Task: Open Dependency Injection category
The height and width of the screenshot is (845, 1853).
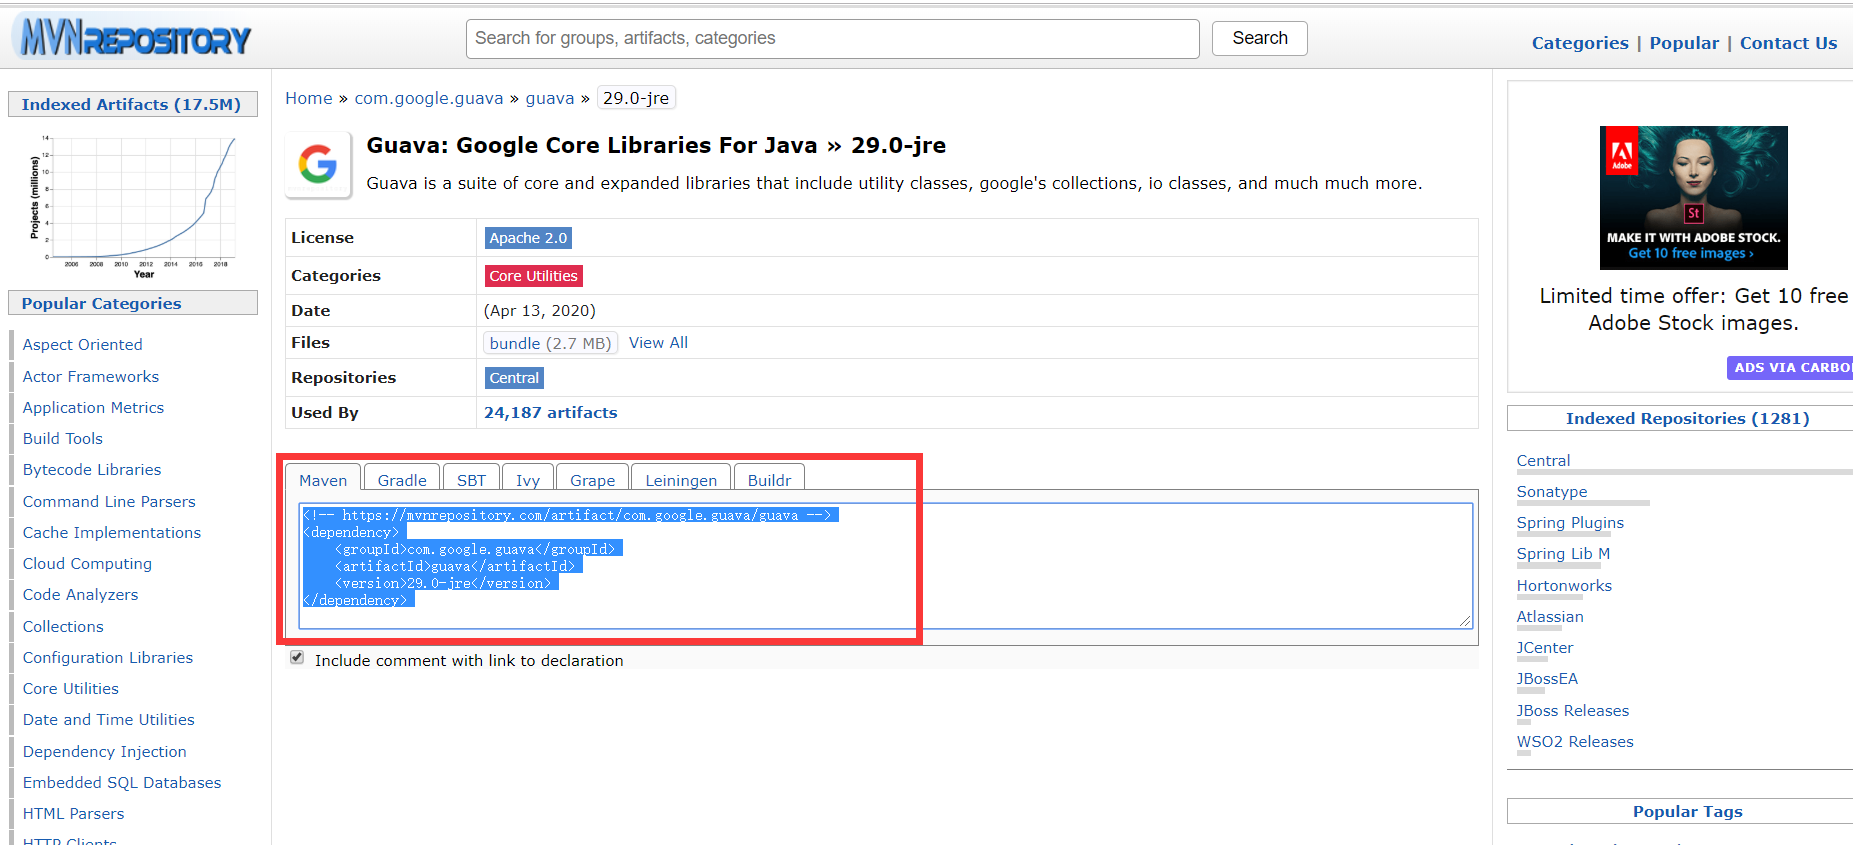Action: point(105,752)
